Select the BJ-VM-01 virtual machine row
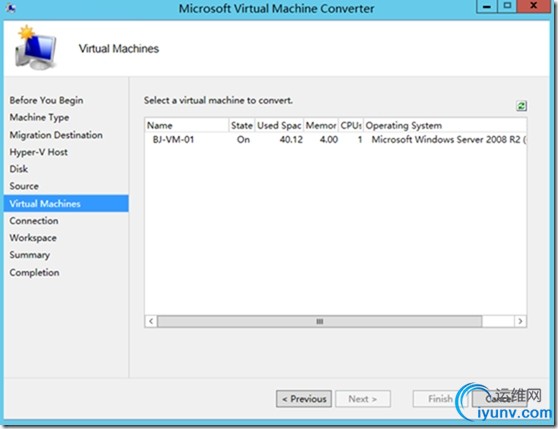Viewport: 558px width, 429px height. point(336,139)
